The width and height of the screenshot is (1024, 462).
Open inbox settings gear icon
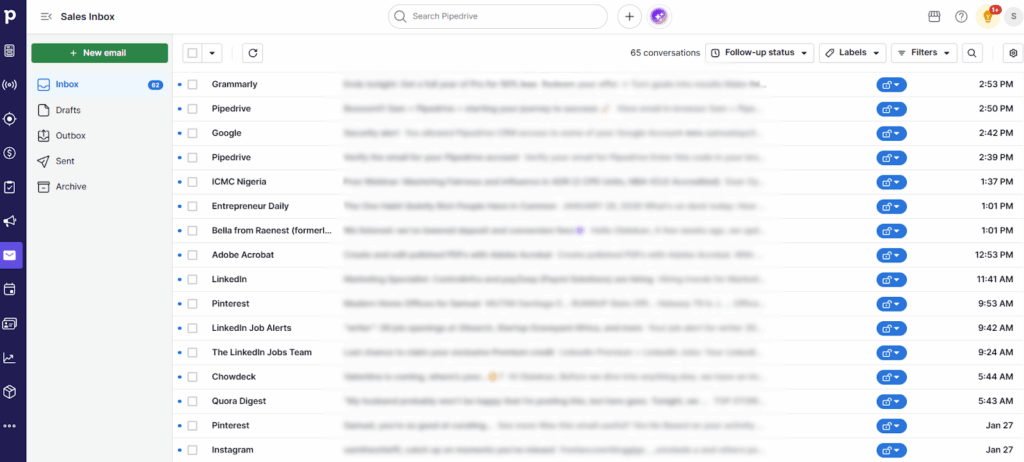(1014, 53)
